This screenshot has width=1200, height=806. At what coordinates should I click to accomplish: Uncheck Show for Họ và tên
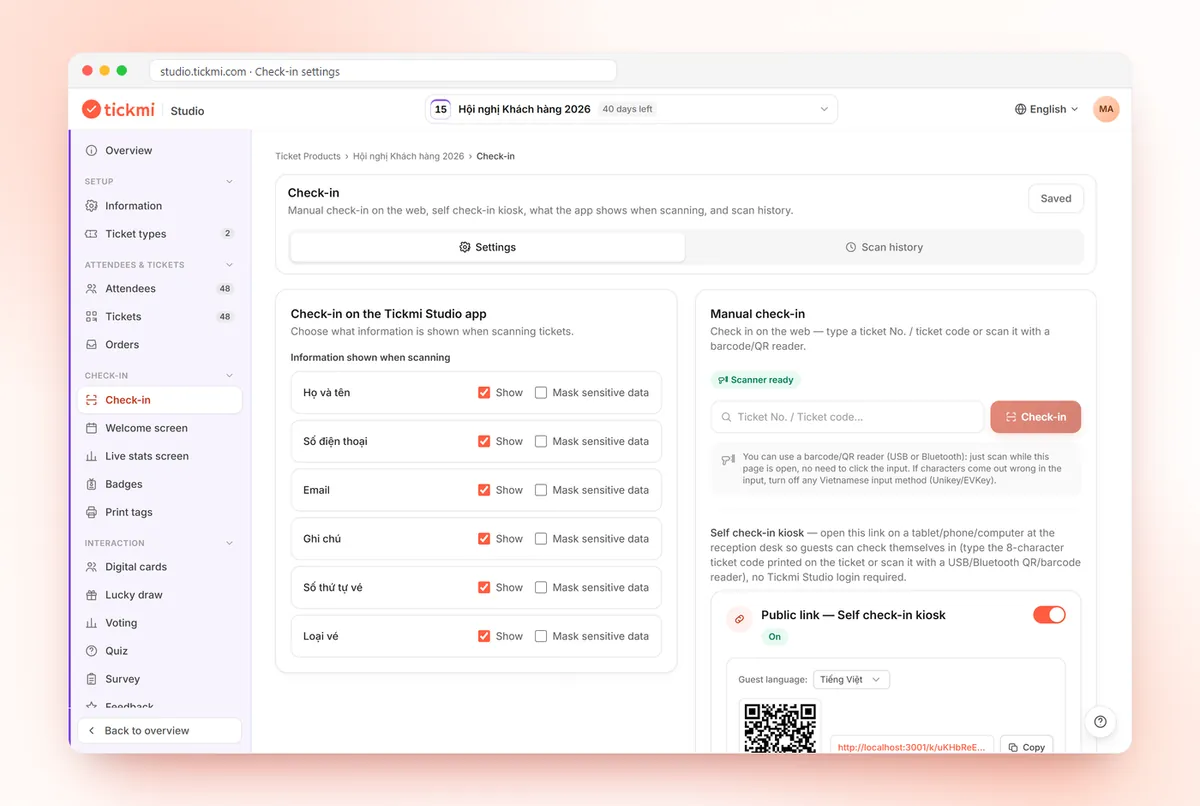484,393
